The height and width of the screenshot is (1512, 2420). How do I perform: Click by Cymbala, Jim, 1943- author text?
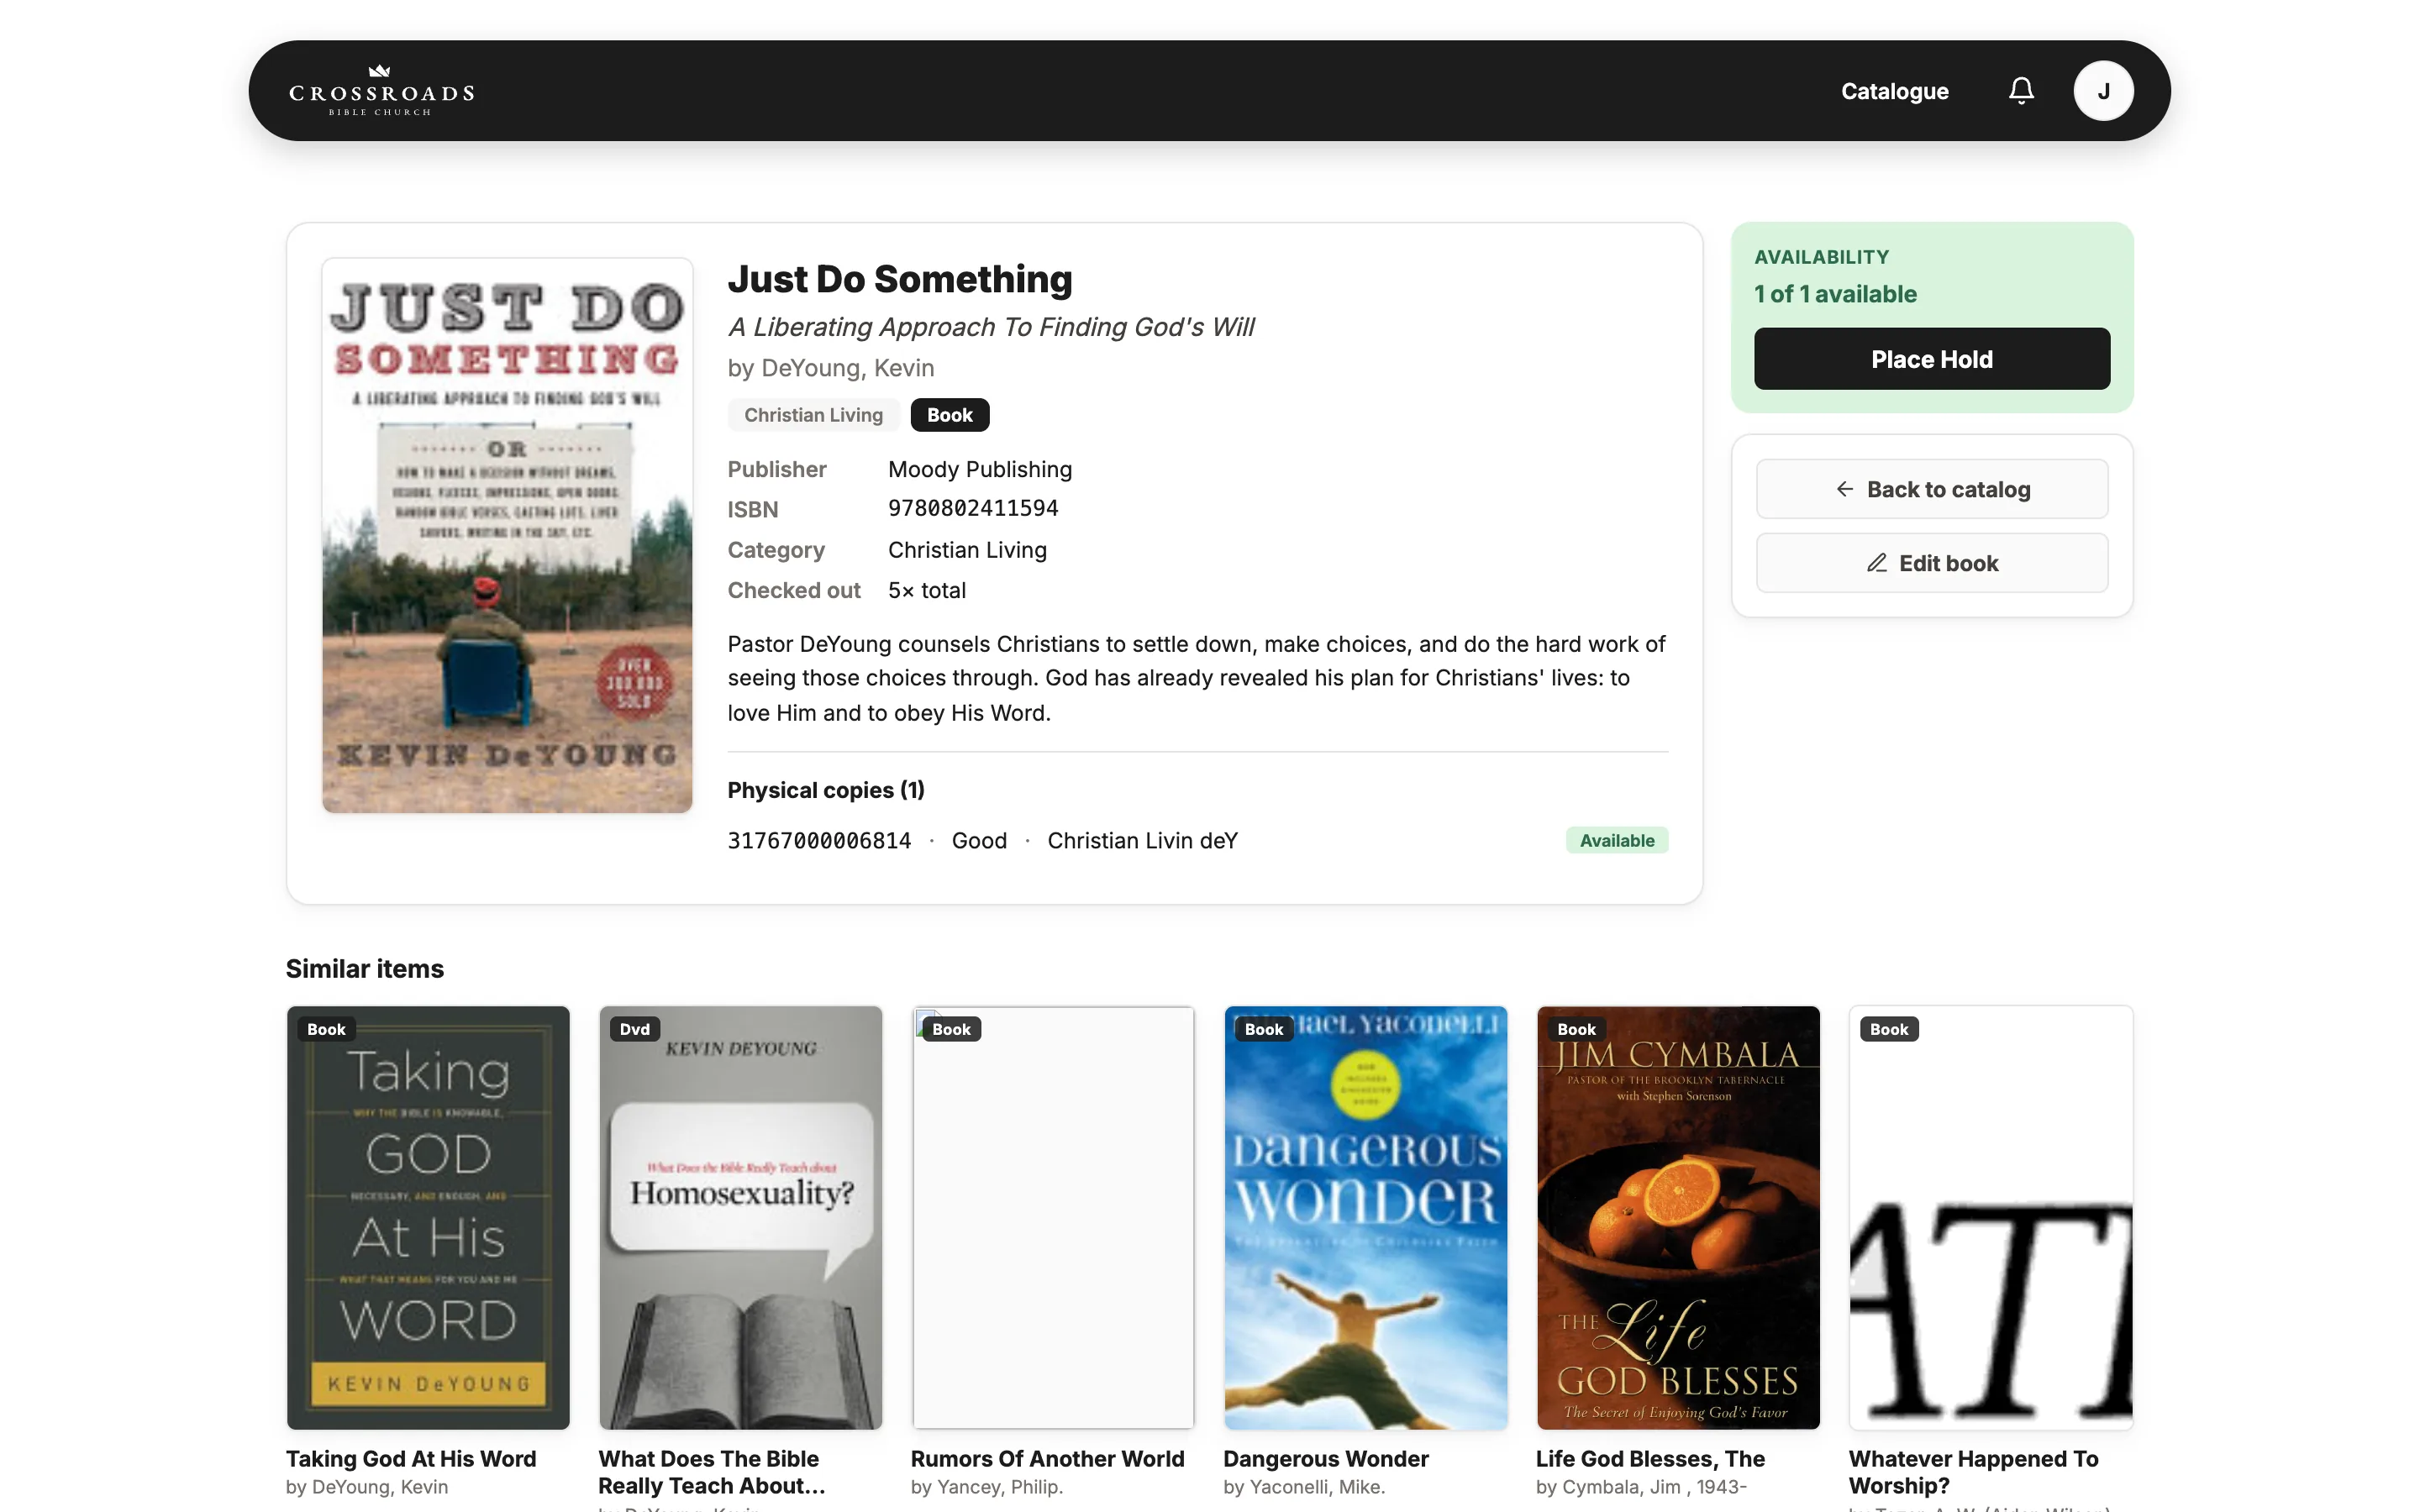(x=1641, y=1487)
